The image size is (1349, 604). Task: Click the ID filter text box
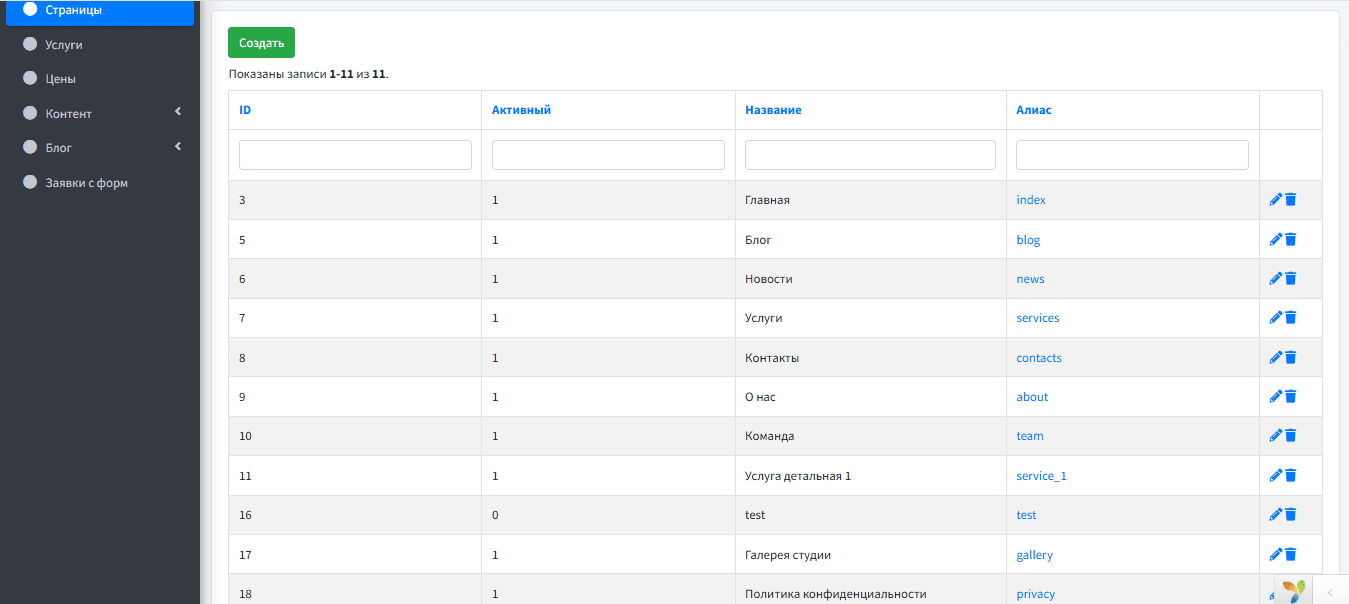pos(355,155)
